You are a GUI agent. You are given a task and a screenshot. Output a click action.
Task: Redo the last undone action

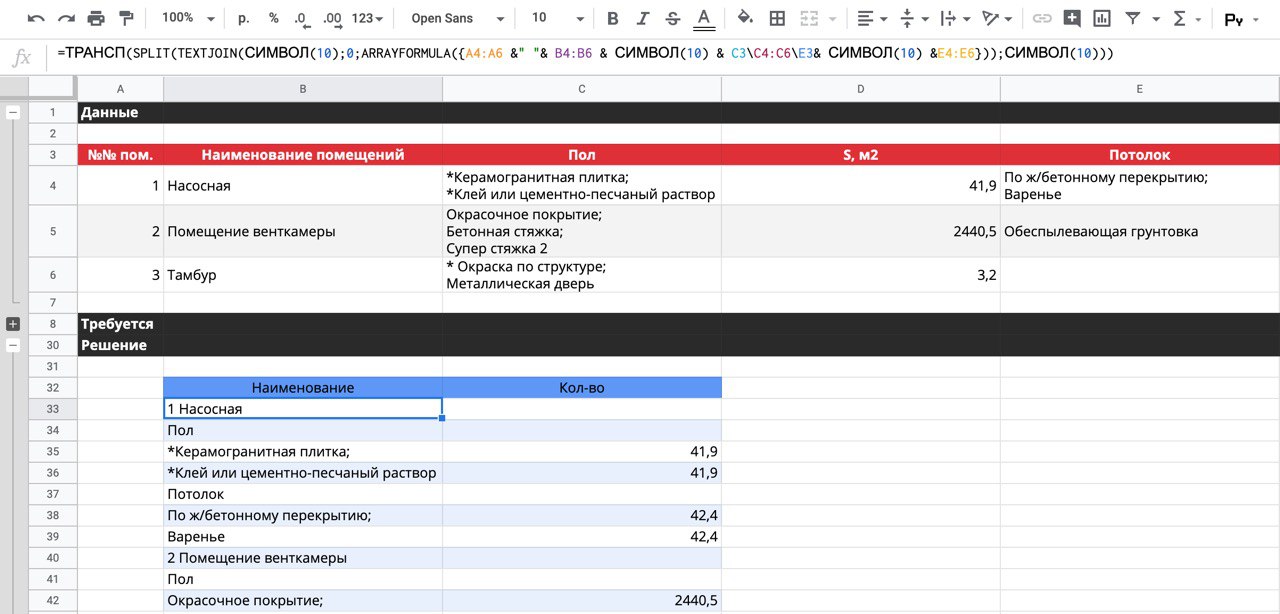tap(66, 18)
